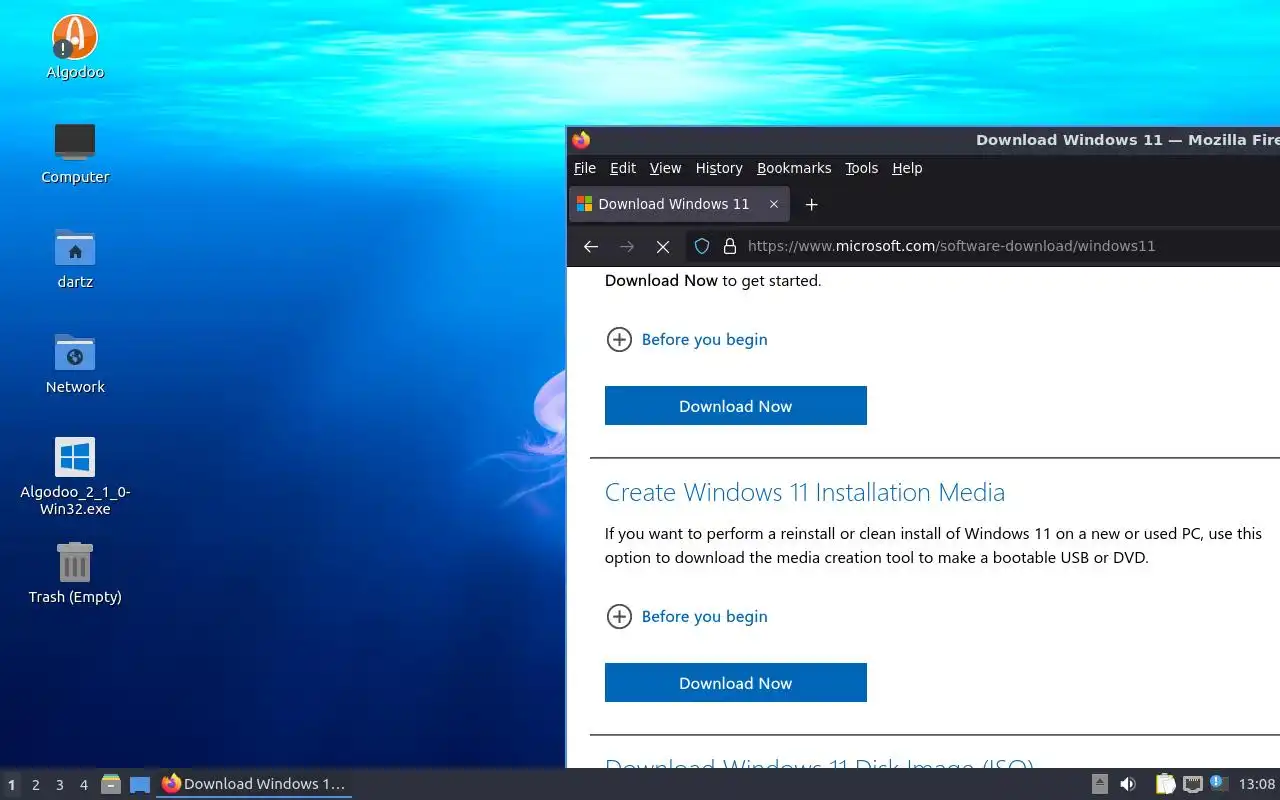Click the volume speaker tray icon
This screenshot has height=800, width=1280.
coord(1128,784)
